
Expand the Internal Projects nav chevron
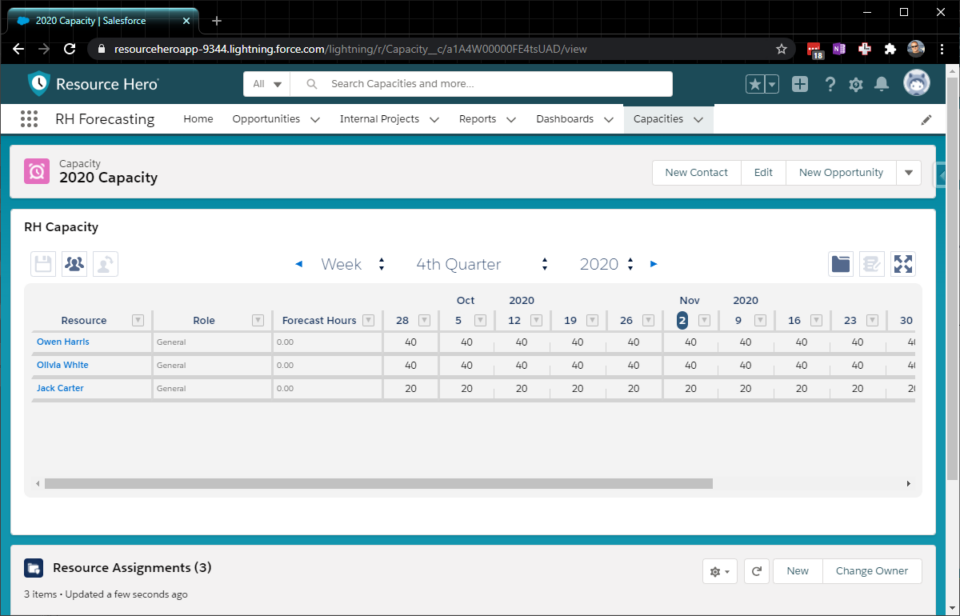point(434,120)
